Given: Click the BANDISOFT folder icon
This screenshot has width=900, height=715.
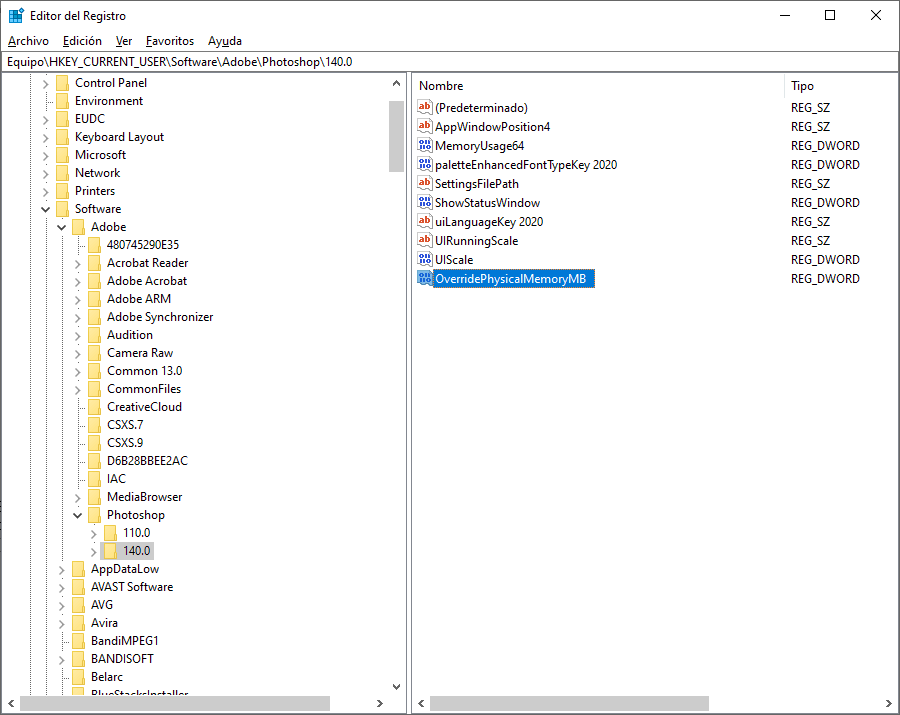Looking at the screenshot, I should tap(79, 659).
